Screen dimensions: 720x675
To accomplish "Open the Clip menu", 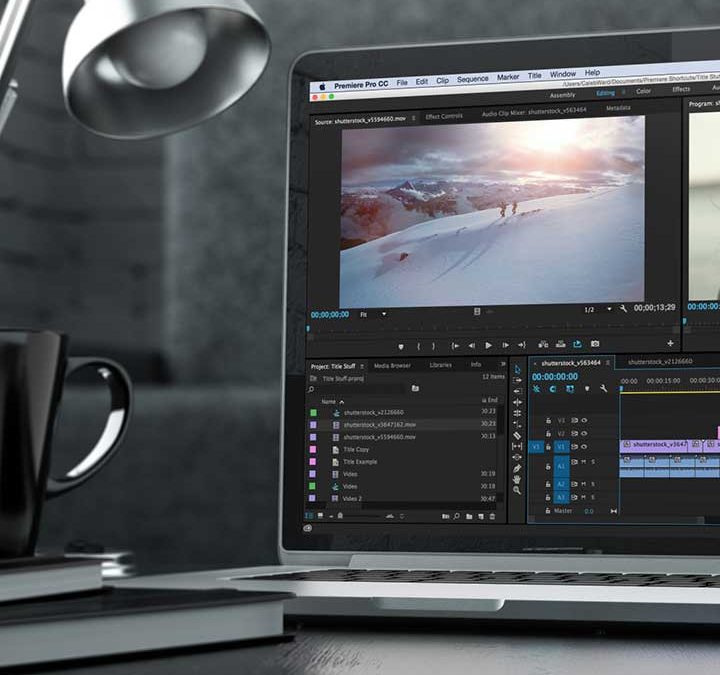I will click(x=442, y=80).
